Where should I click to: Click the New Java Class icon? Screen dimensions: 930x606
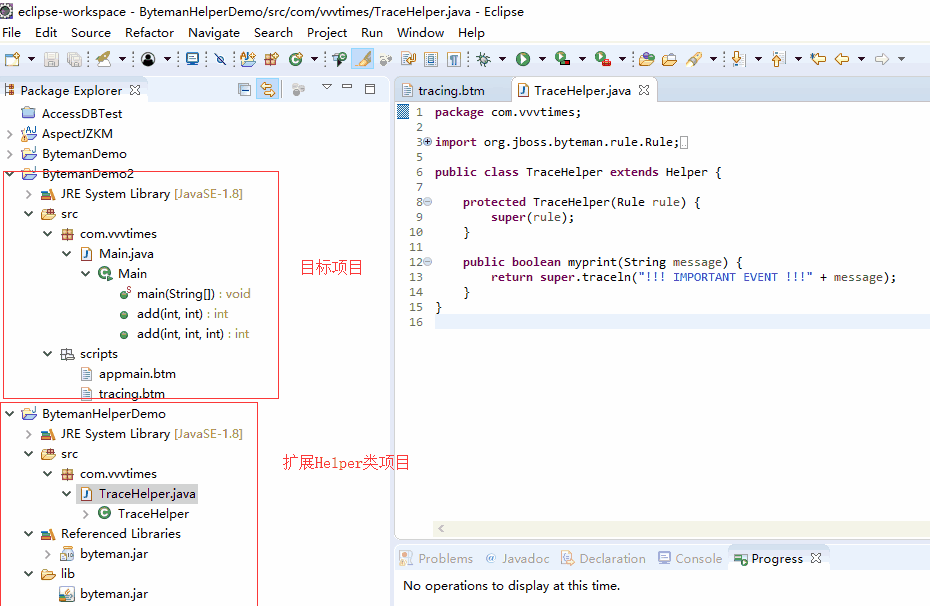295,59
